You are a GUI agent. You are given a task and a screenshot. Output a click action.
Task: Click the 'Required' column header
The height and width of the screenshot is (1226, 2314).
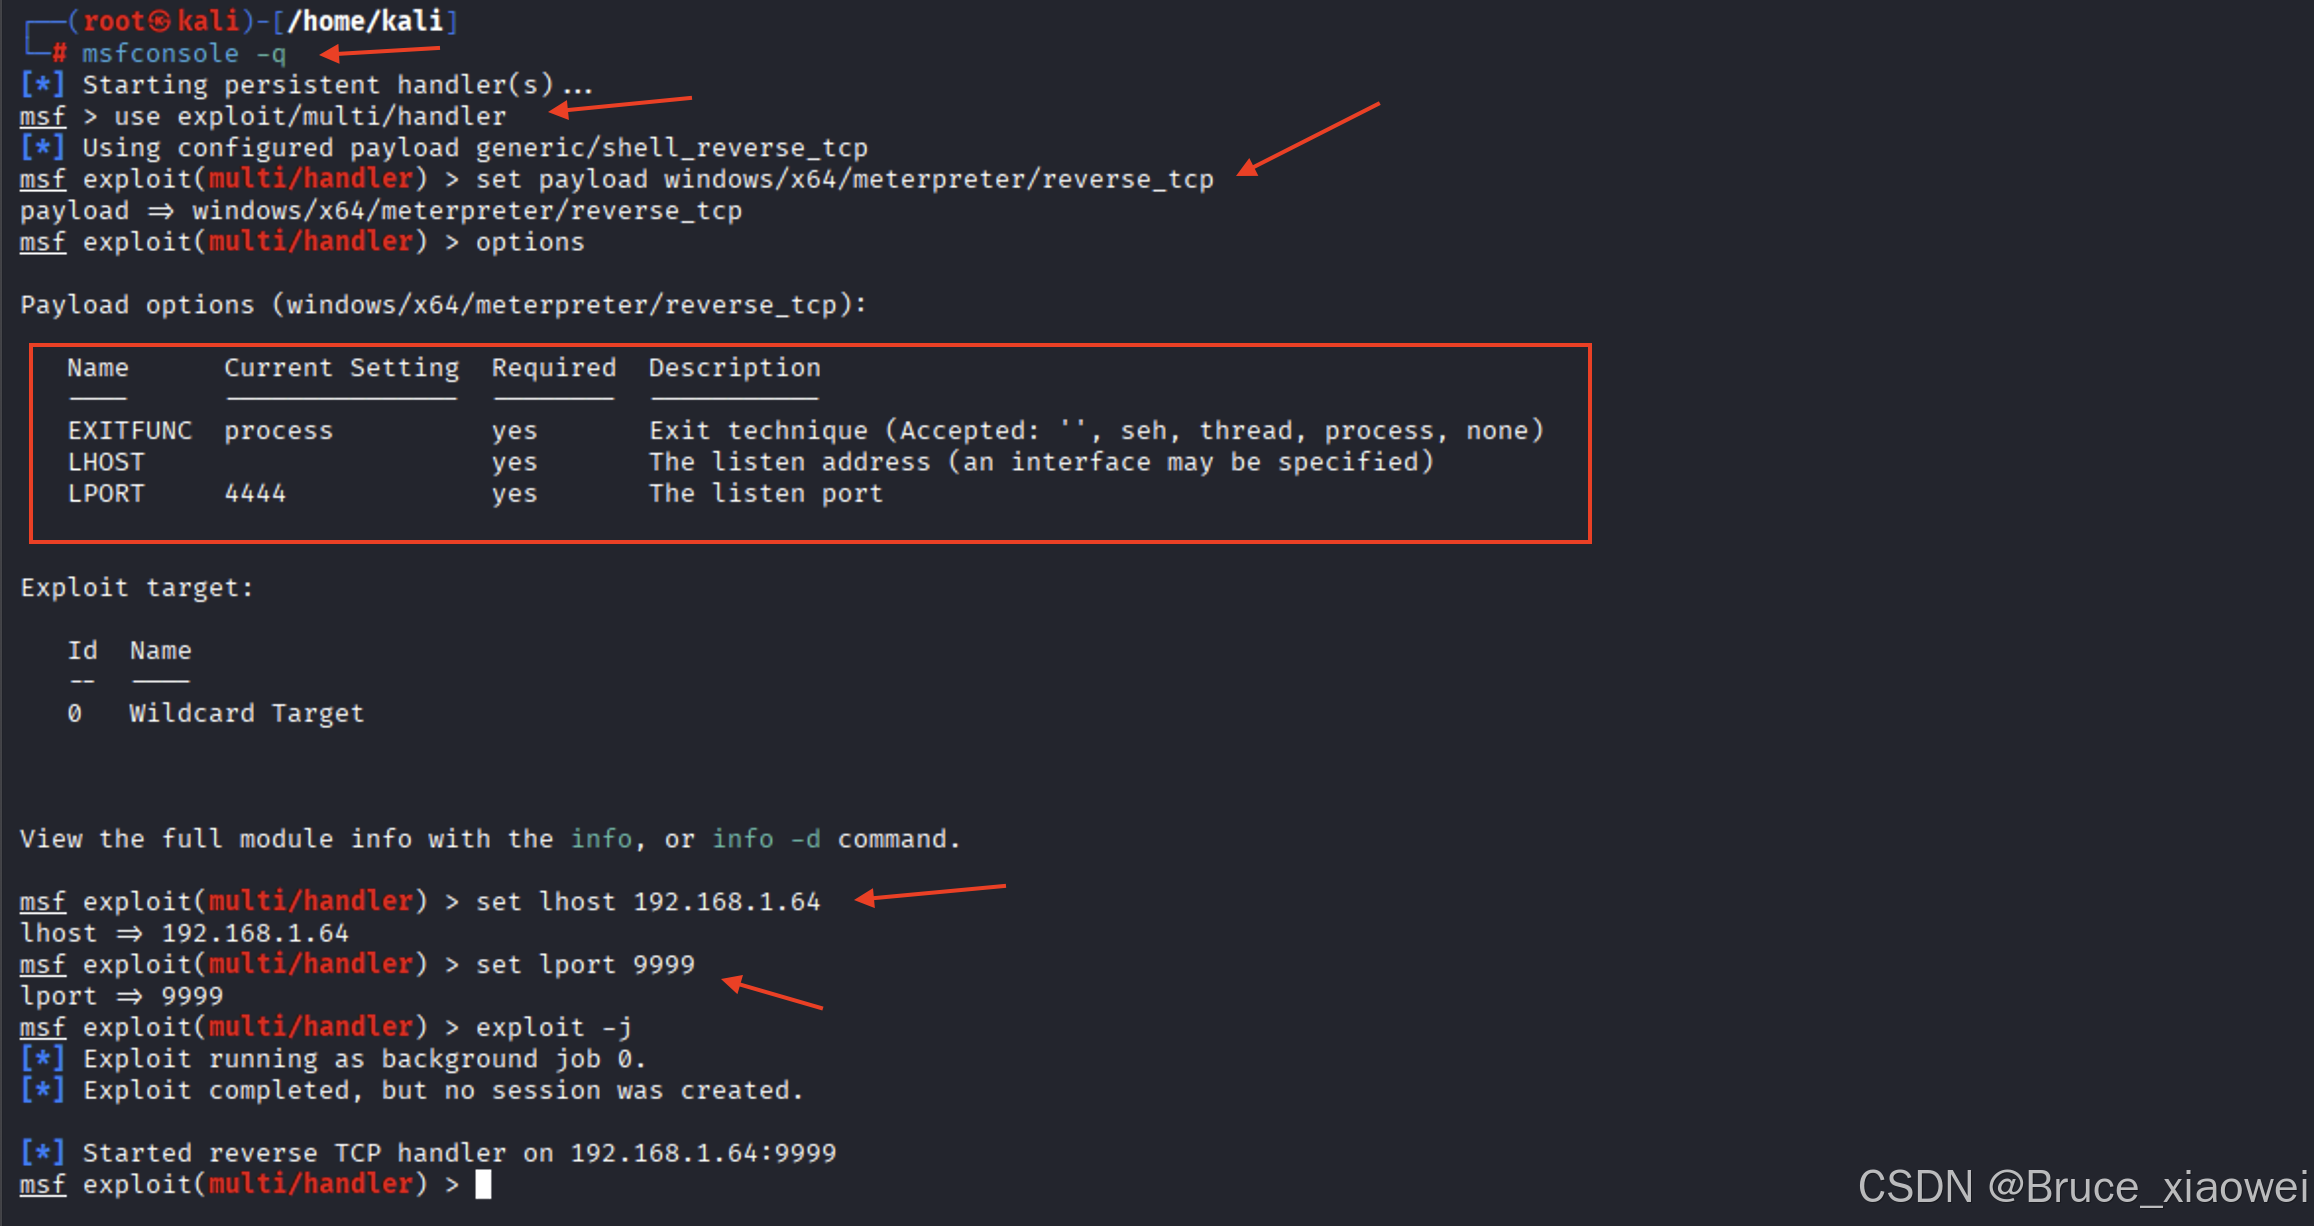[x=553, y=367]
